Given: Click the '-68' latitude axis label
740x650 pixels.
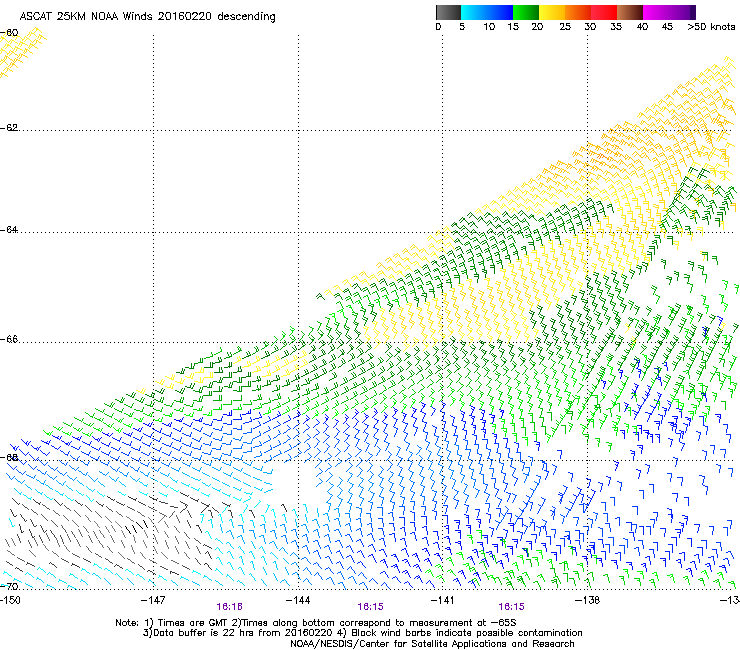Looking at the screenshot, I should tap(9, 457).
